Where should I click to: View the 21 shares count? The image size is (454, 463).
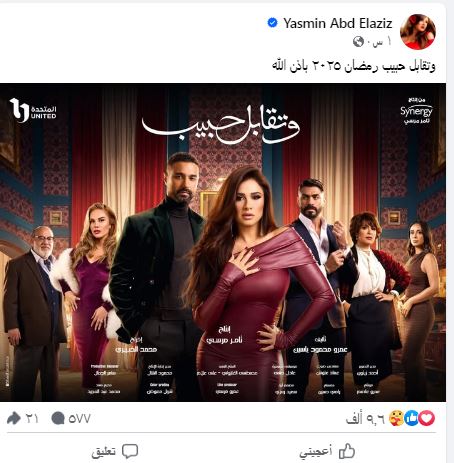pos(32,418)
